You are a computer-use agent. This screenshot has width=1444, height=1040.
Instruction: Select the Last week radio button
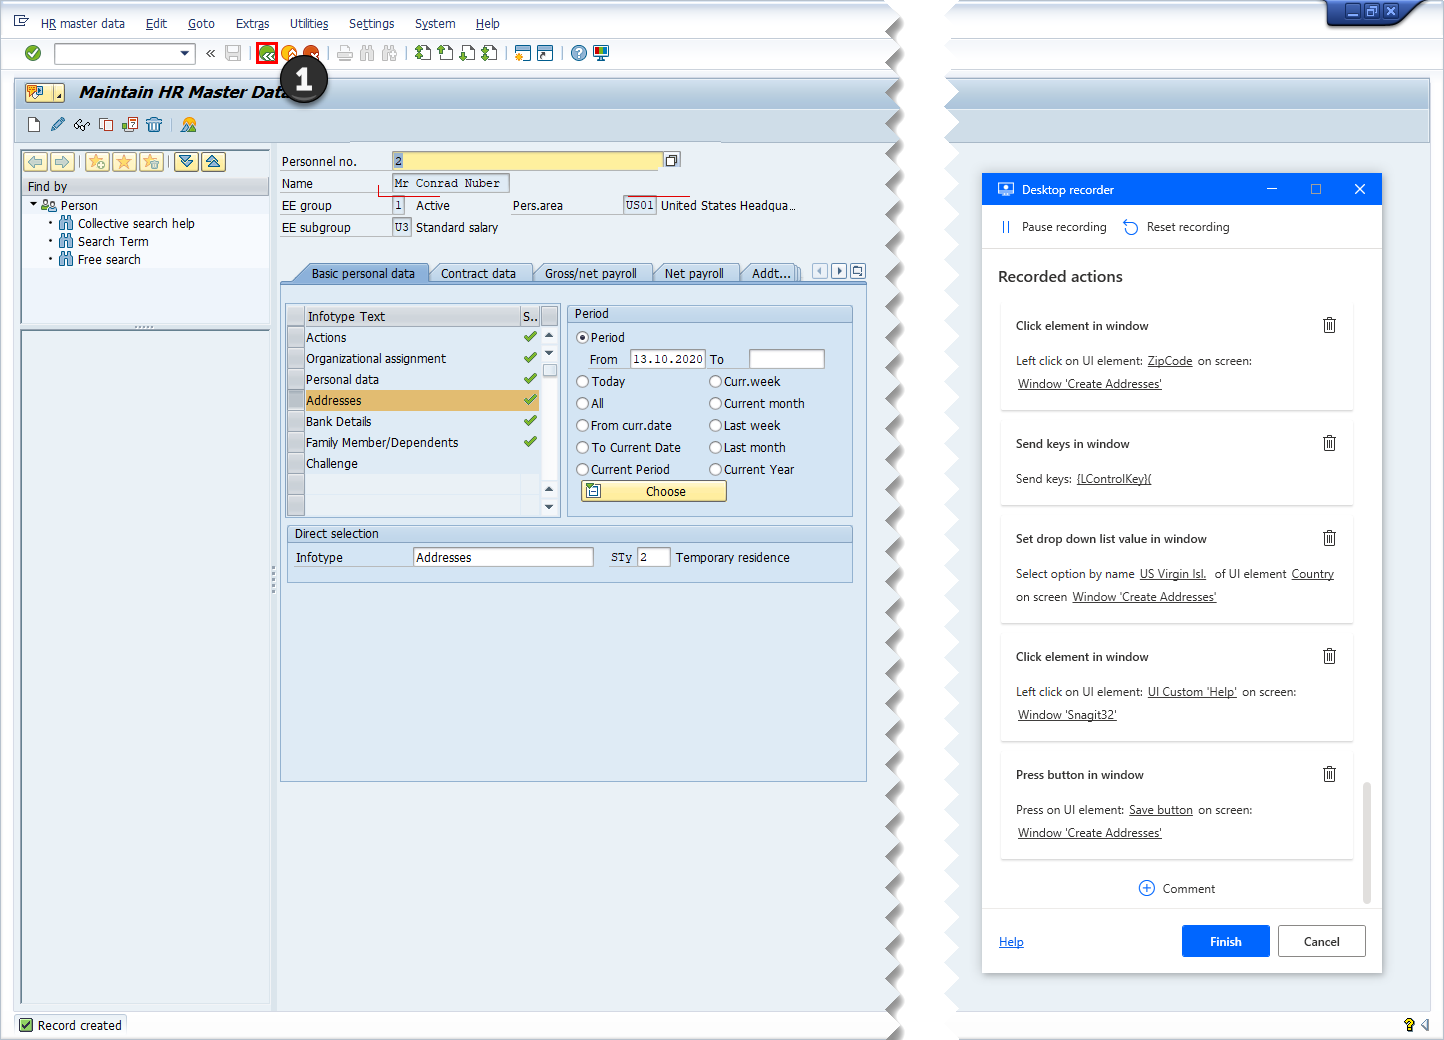(715, 425)
